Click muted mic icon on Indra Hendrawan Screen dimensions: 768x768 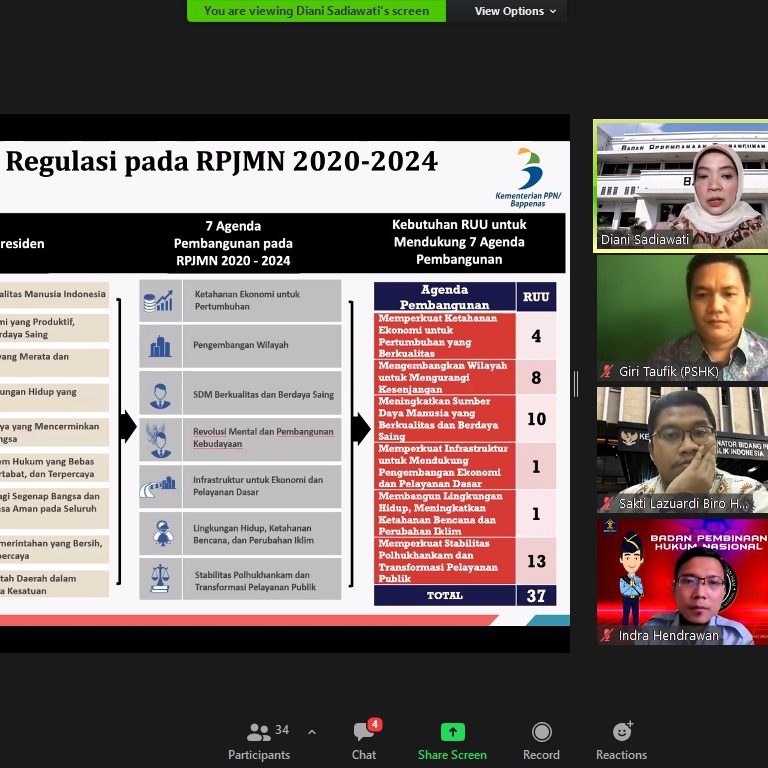coord(606,635)
